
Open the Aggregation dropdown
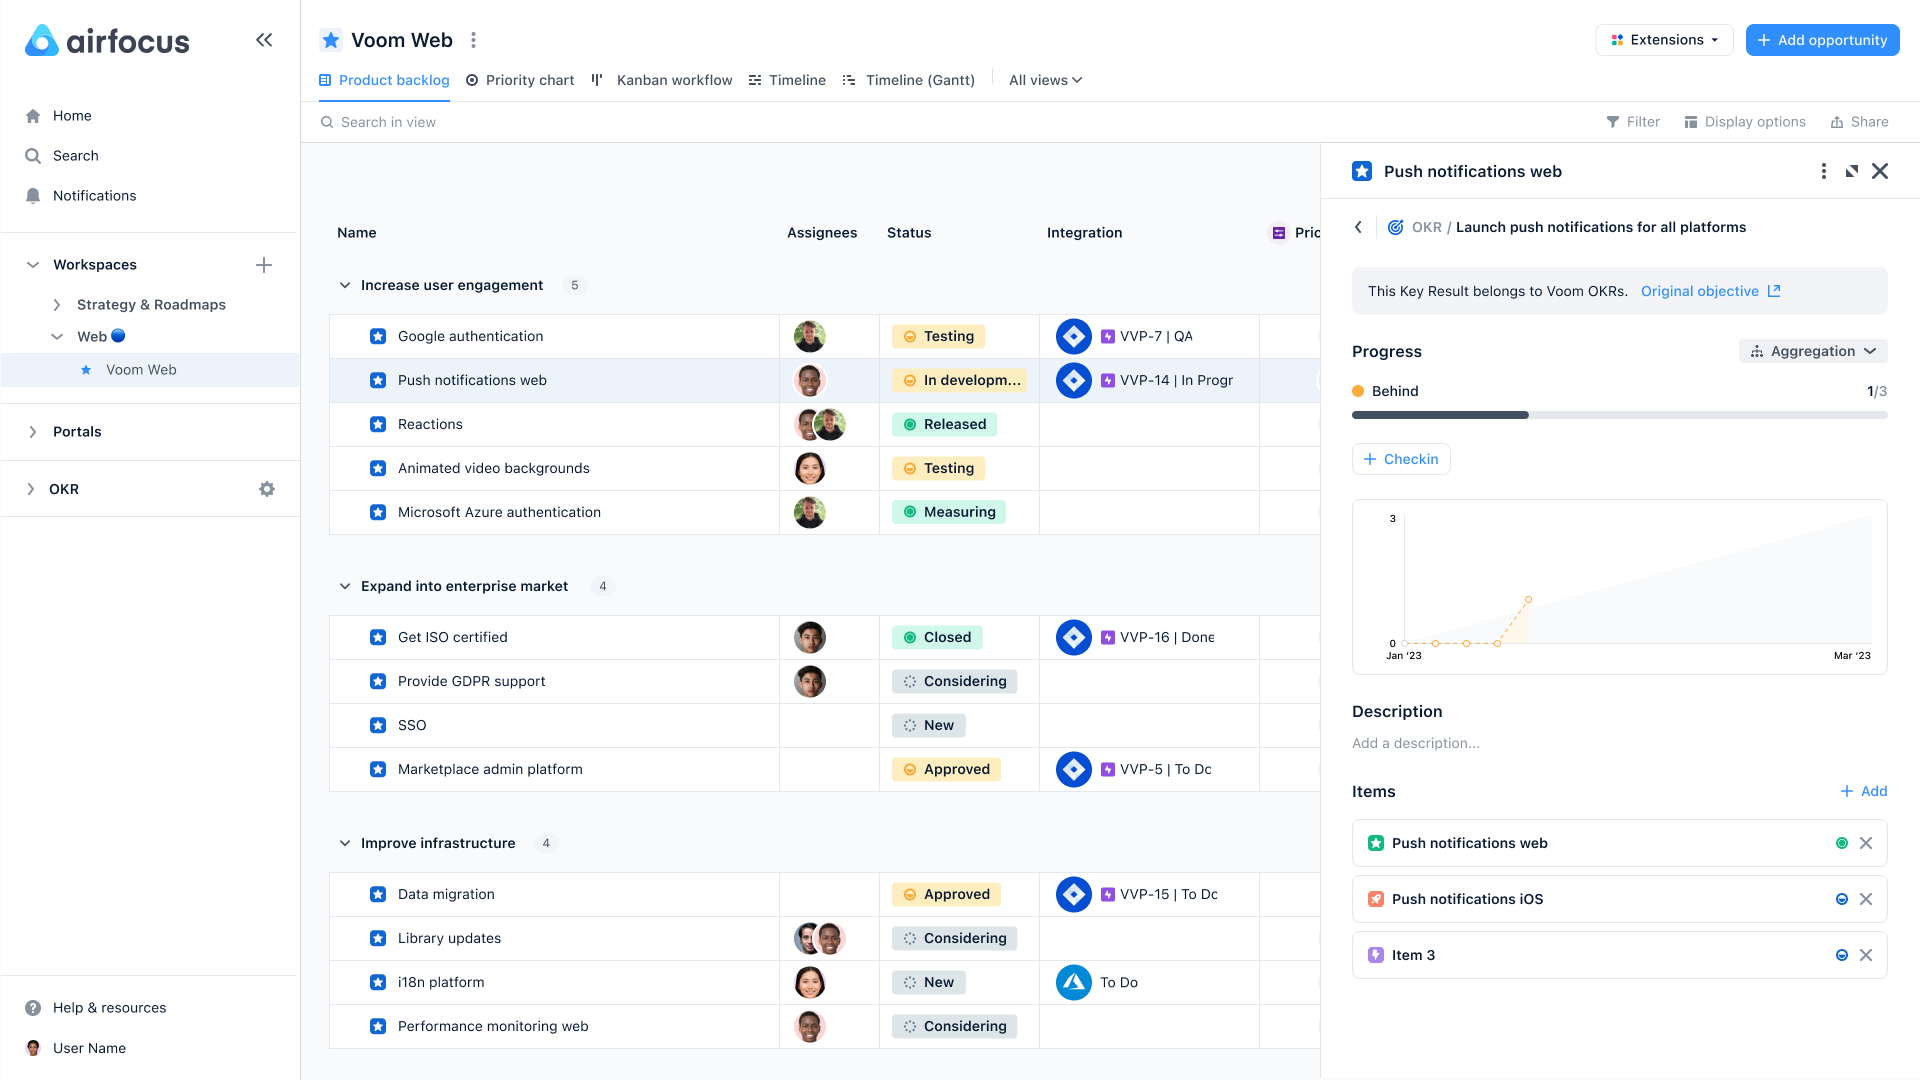[x=1813, y=351]
